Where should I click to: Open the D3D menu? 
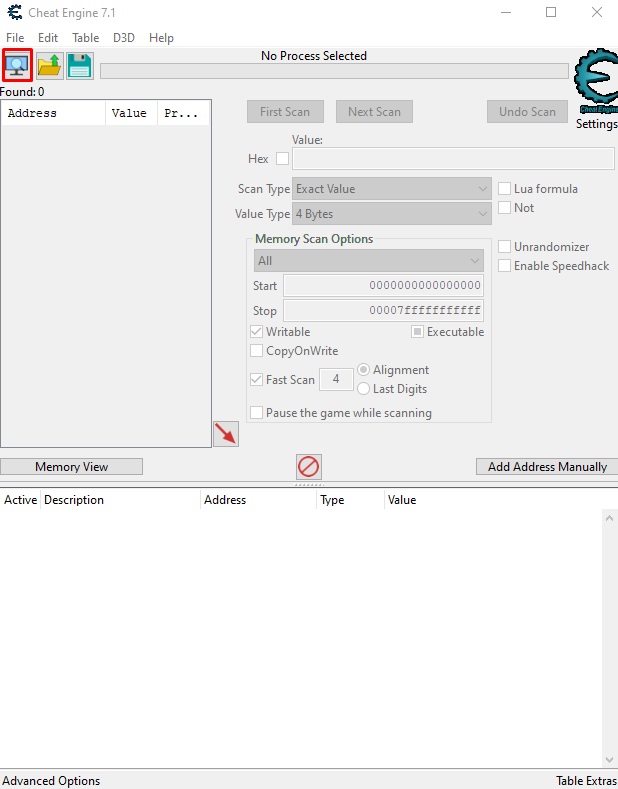123,38
